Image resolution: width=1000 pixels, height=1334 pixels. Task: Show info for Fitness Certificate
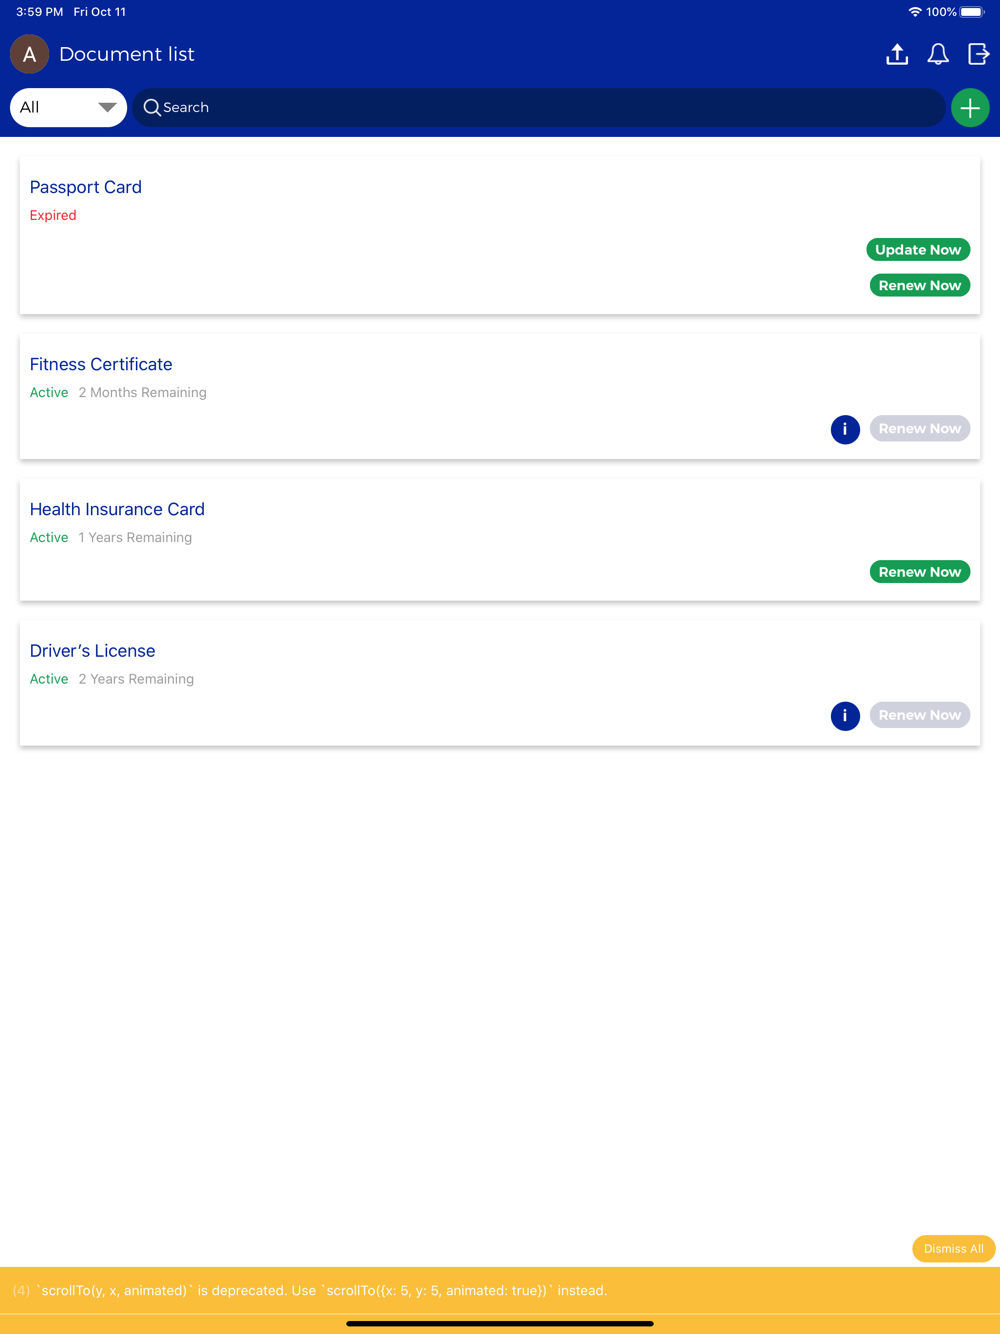pos(845,429)
